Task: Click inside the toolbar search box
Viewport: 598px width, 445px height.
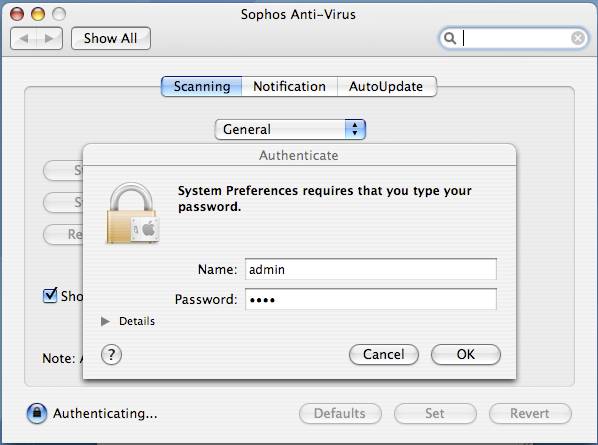Action: (515, 38)
